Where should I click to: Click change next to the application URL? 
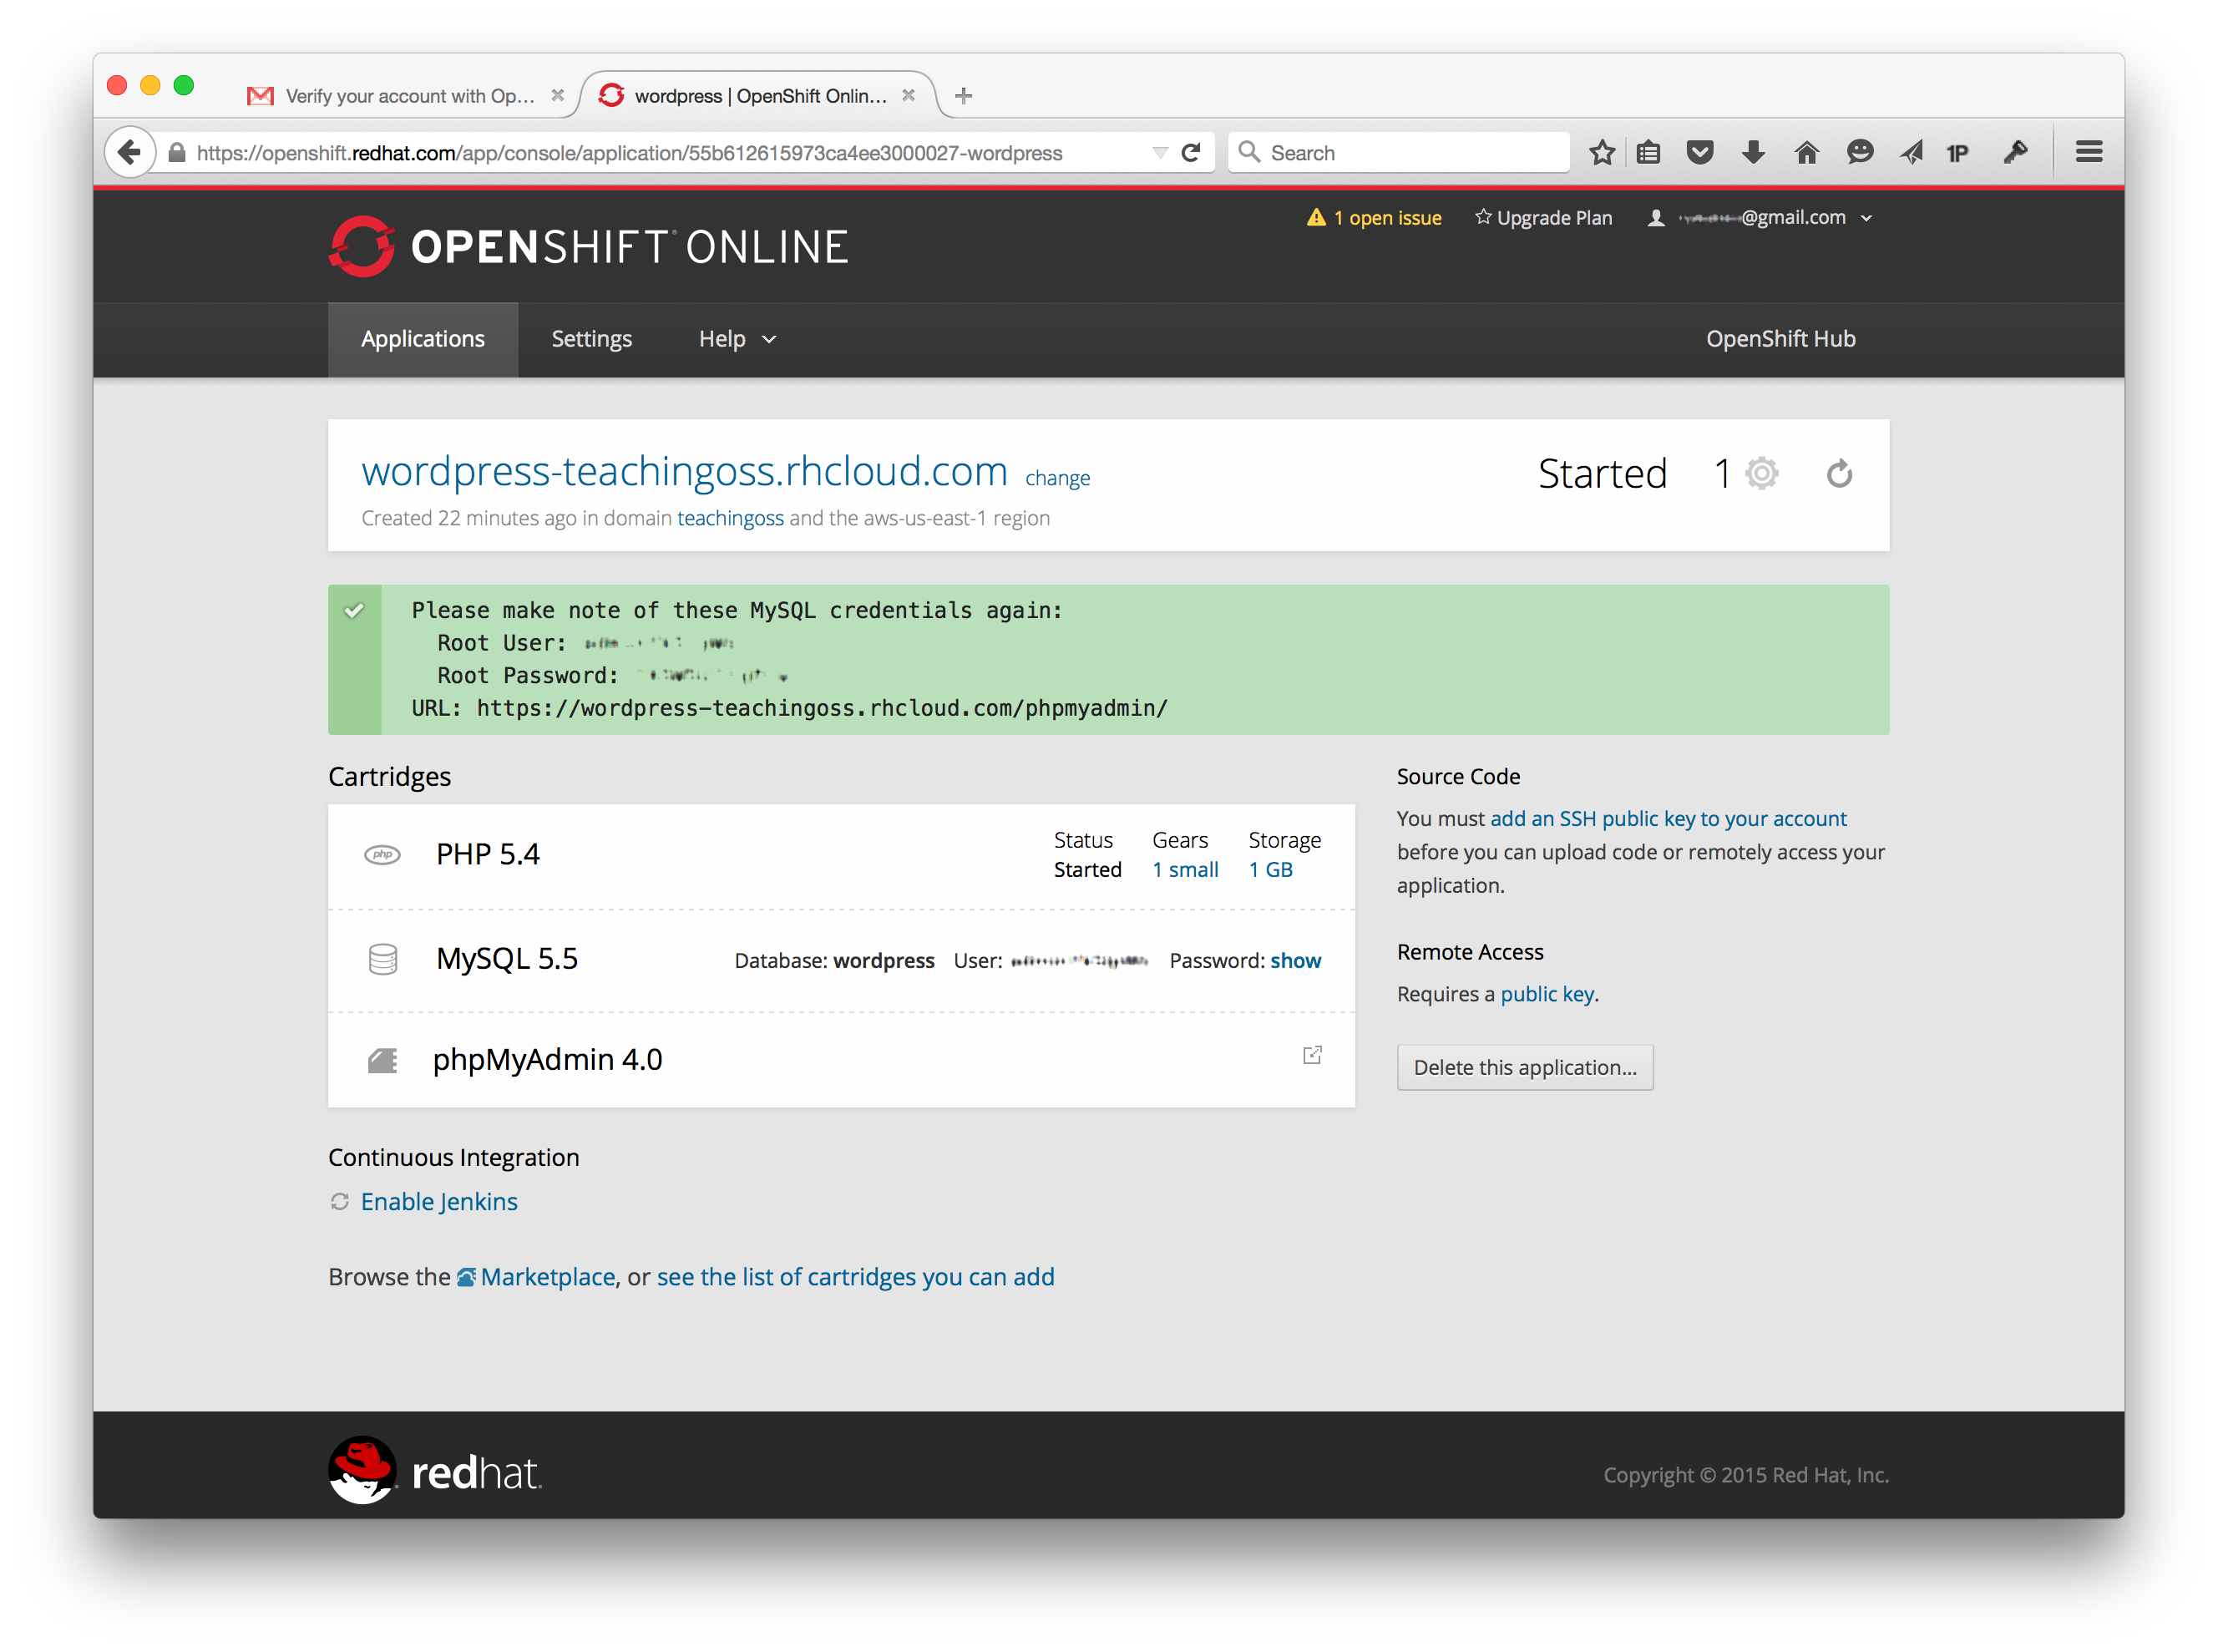pos(1057,478)
